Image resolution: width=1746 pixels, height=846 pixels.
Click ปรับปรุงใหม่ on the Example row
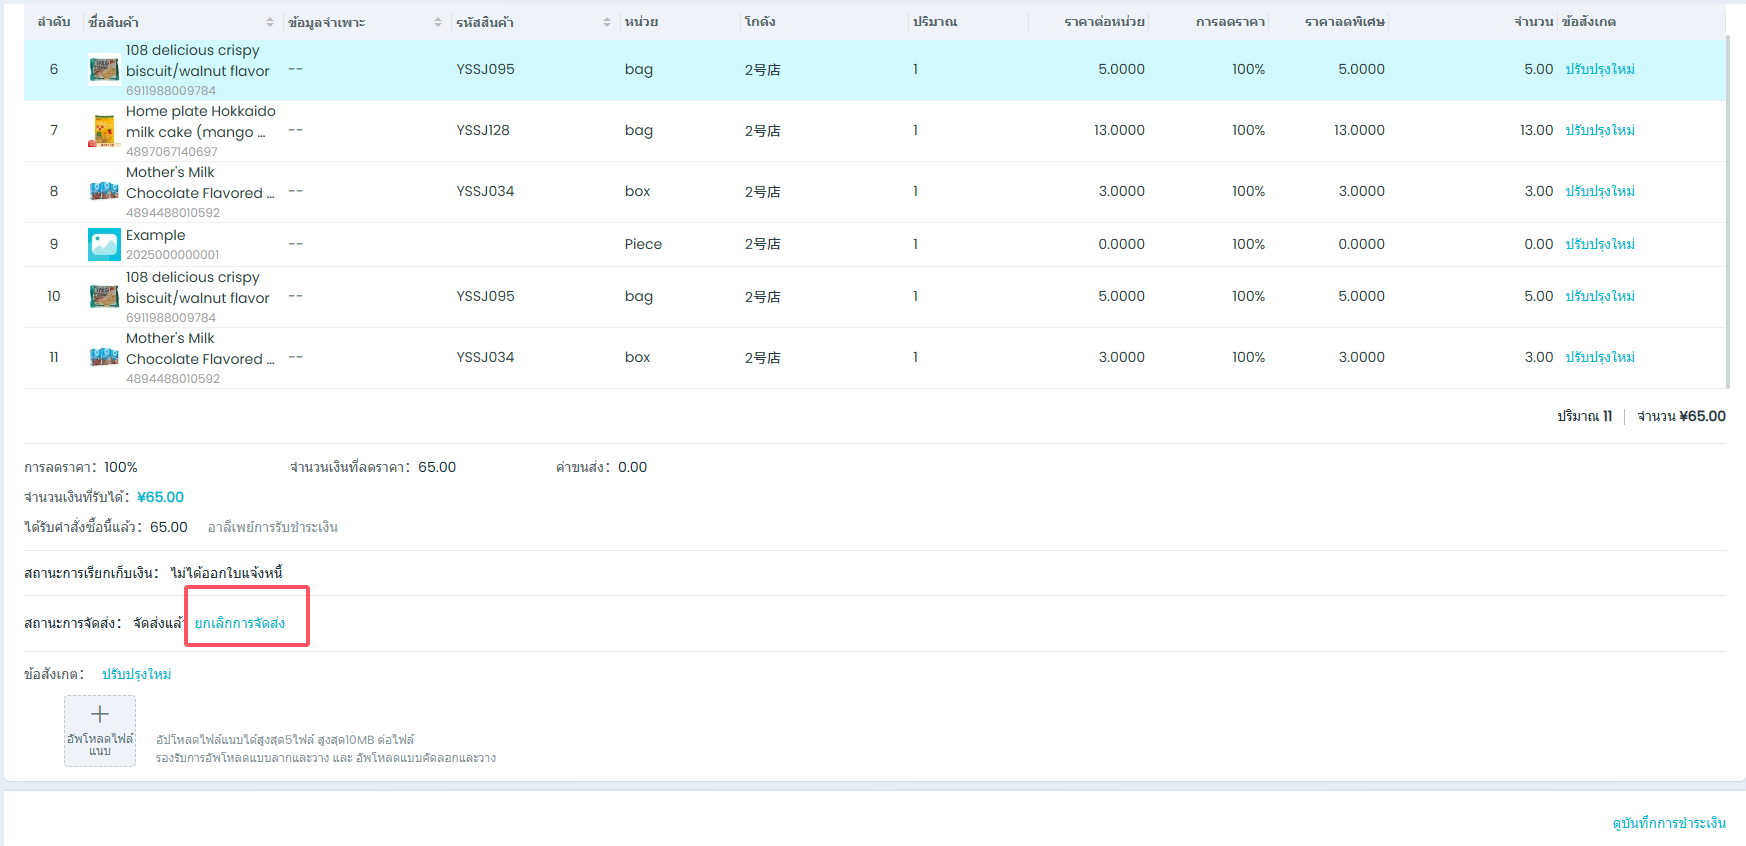tap(1600, 244)
